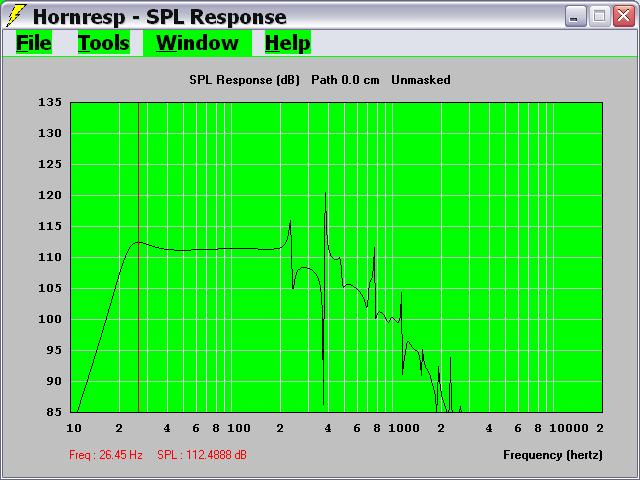Image resolution: width=640 pixels, height=480 pixels.
Task: Click the Hornresp lightning bolt icon
Action: (16, 16)
